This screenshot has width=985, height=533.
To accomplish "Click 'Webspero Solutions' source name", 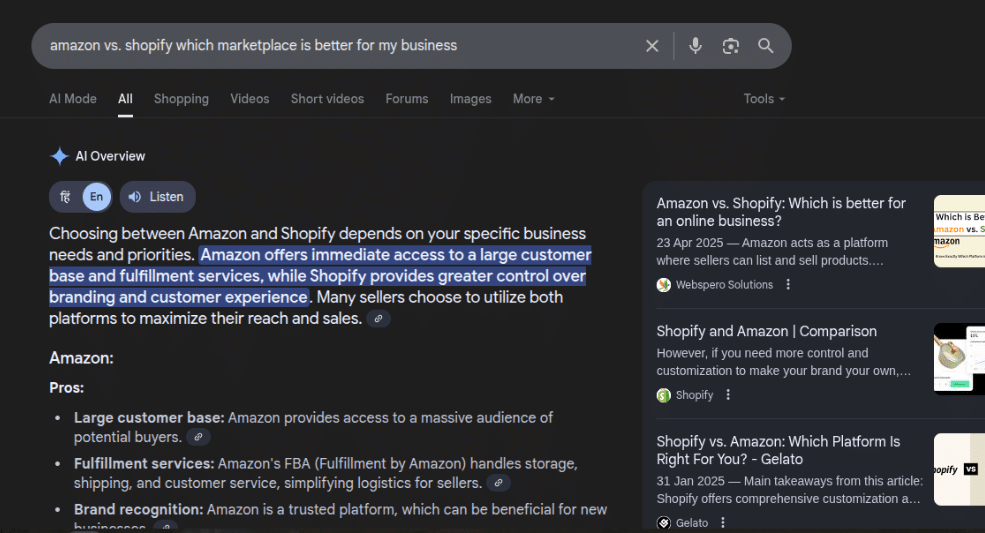I will tap(724, 285).
